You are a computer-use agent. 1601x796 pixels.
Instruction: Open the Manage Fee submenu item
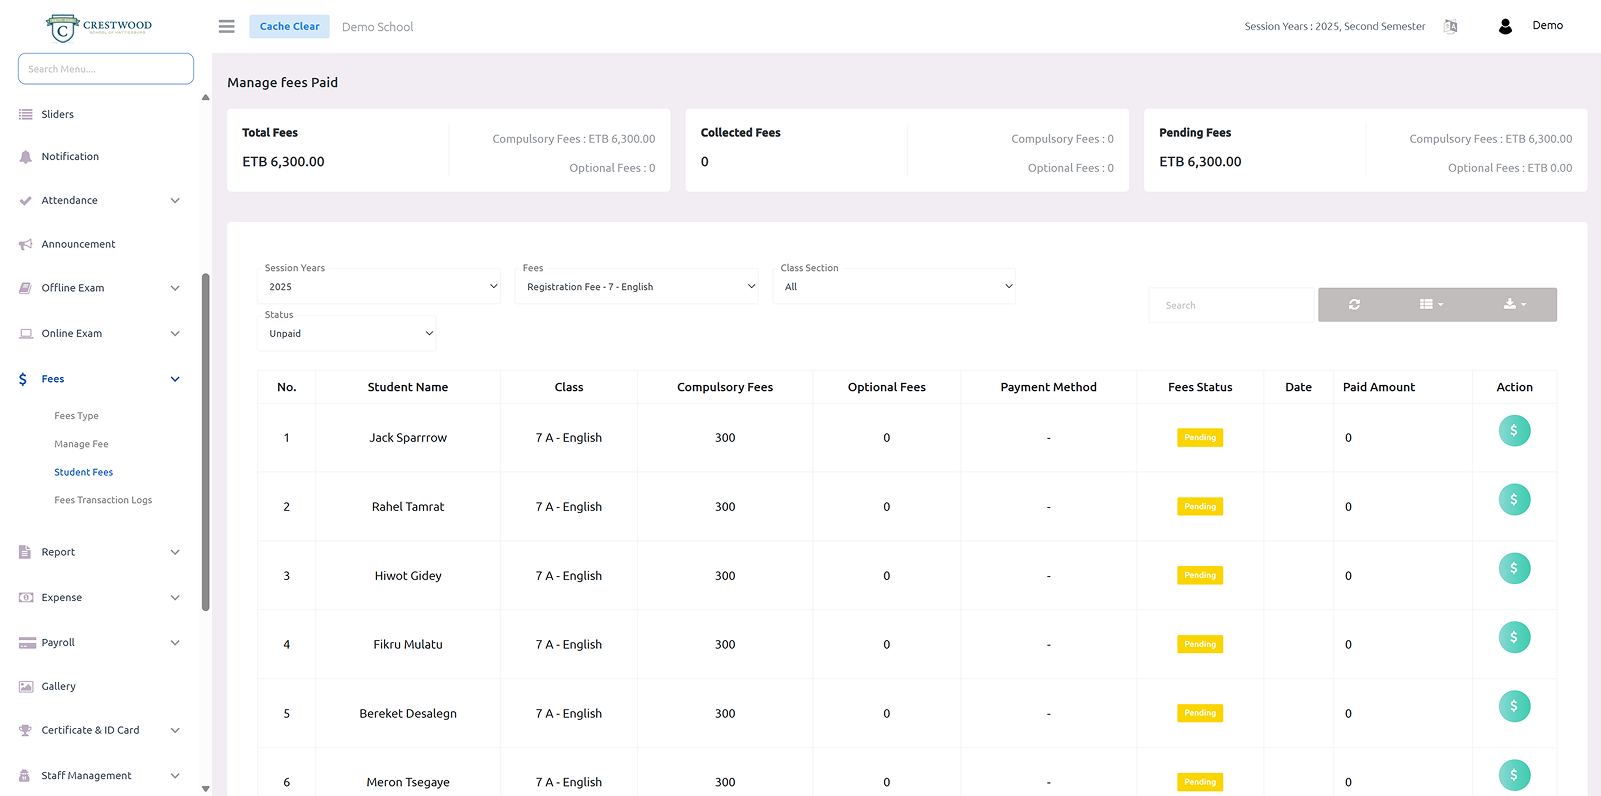coord(81,444)
